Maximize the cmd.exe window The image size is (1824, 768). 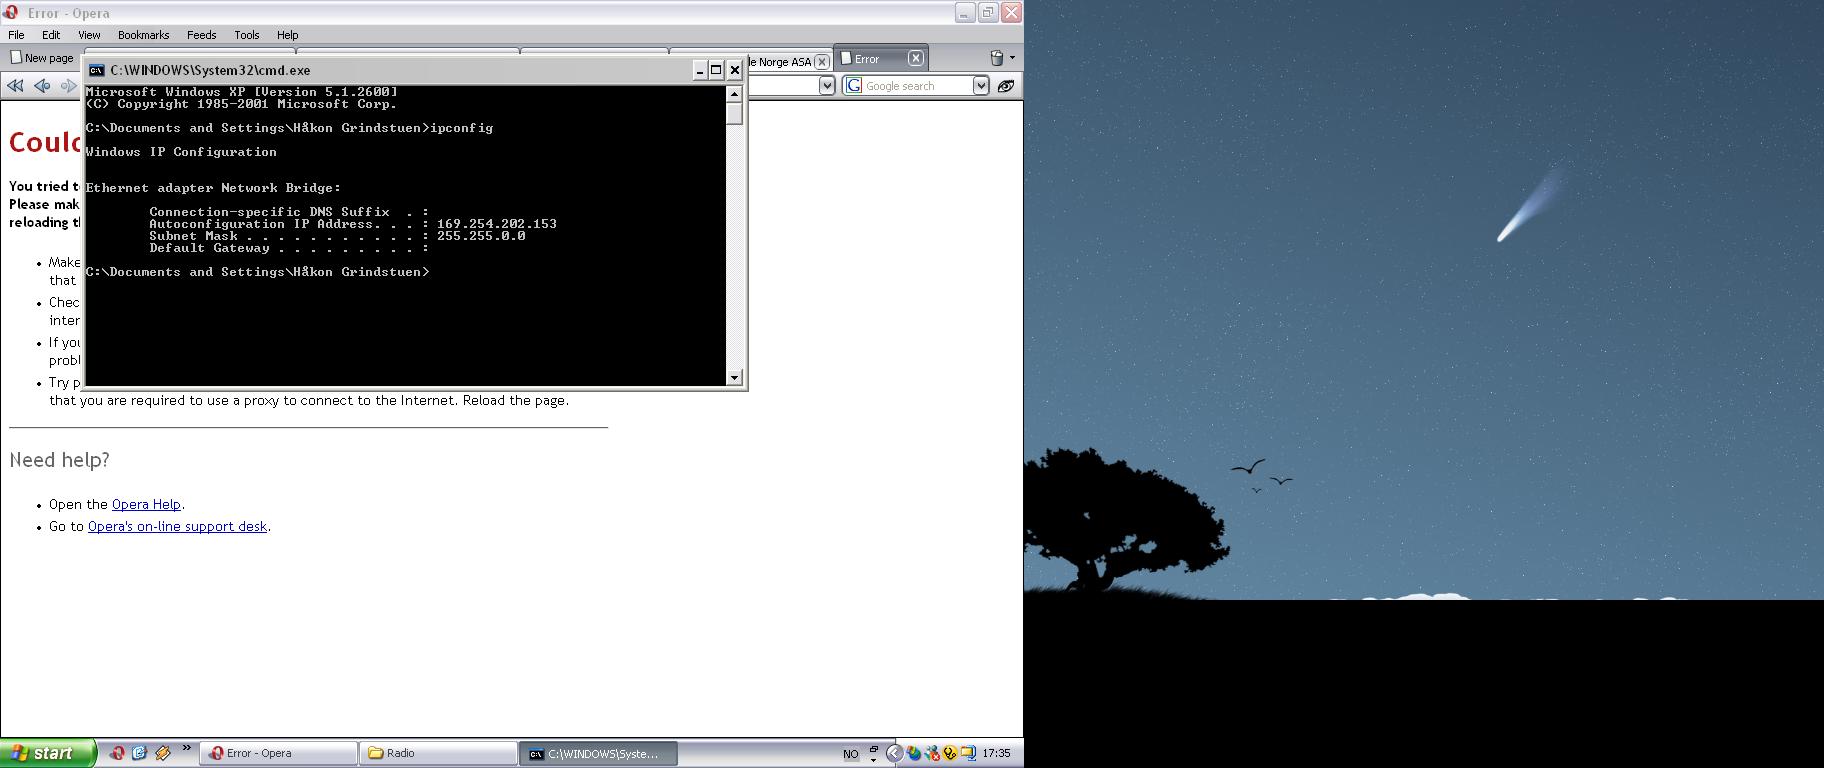point(716,70)
